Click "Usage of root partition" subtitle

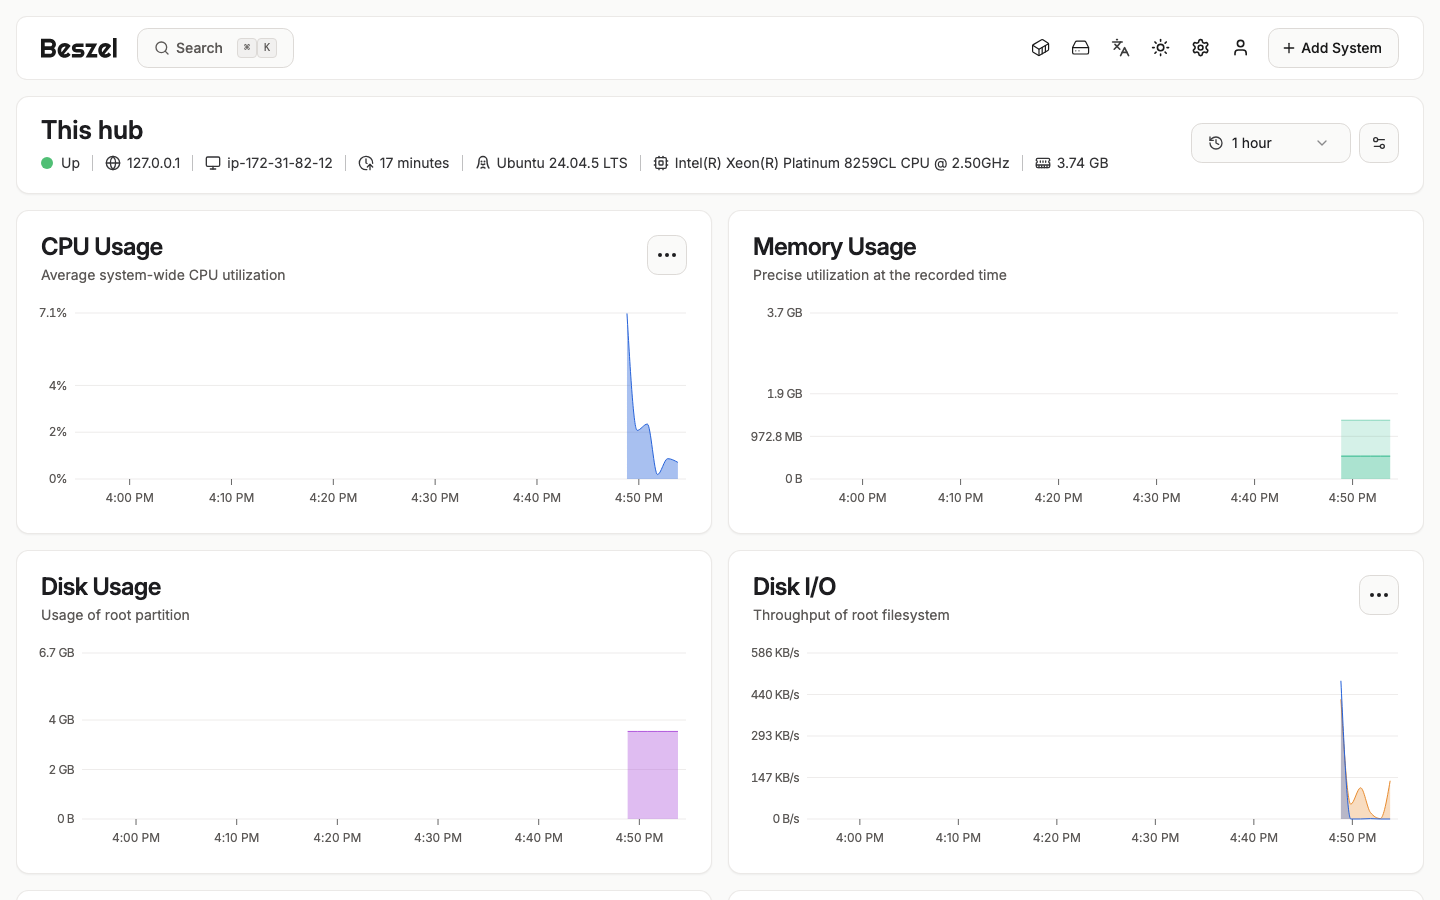(x=115, y=615)
